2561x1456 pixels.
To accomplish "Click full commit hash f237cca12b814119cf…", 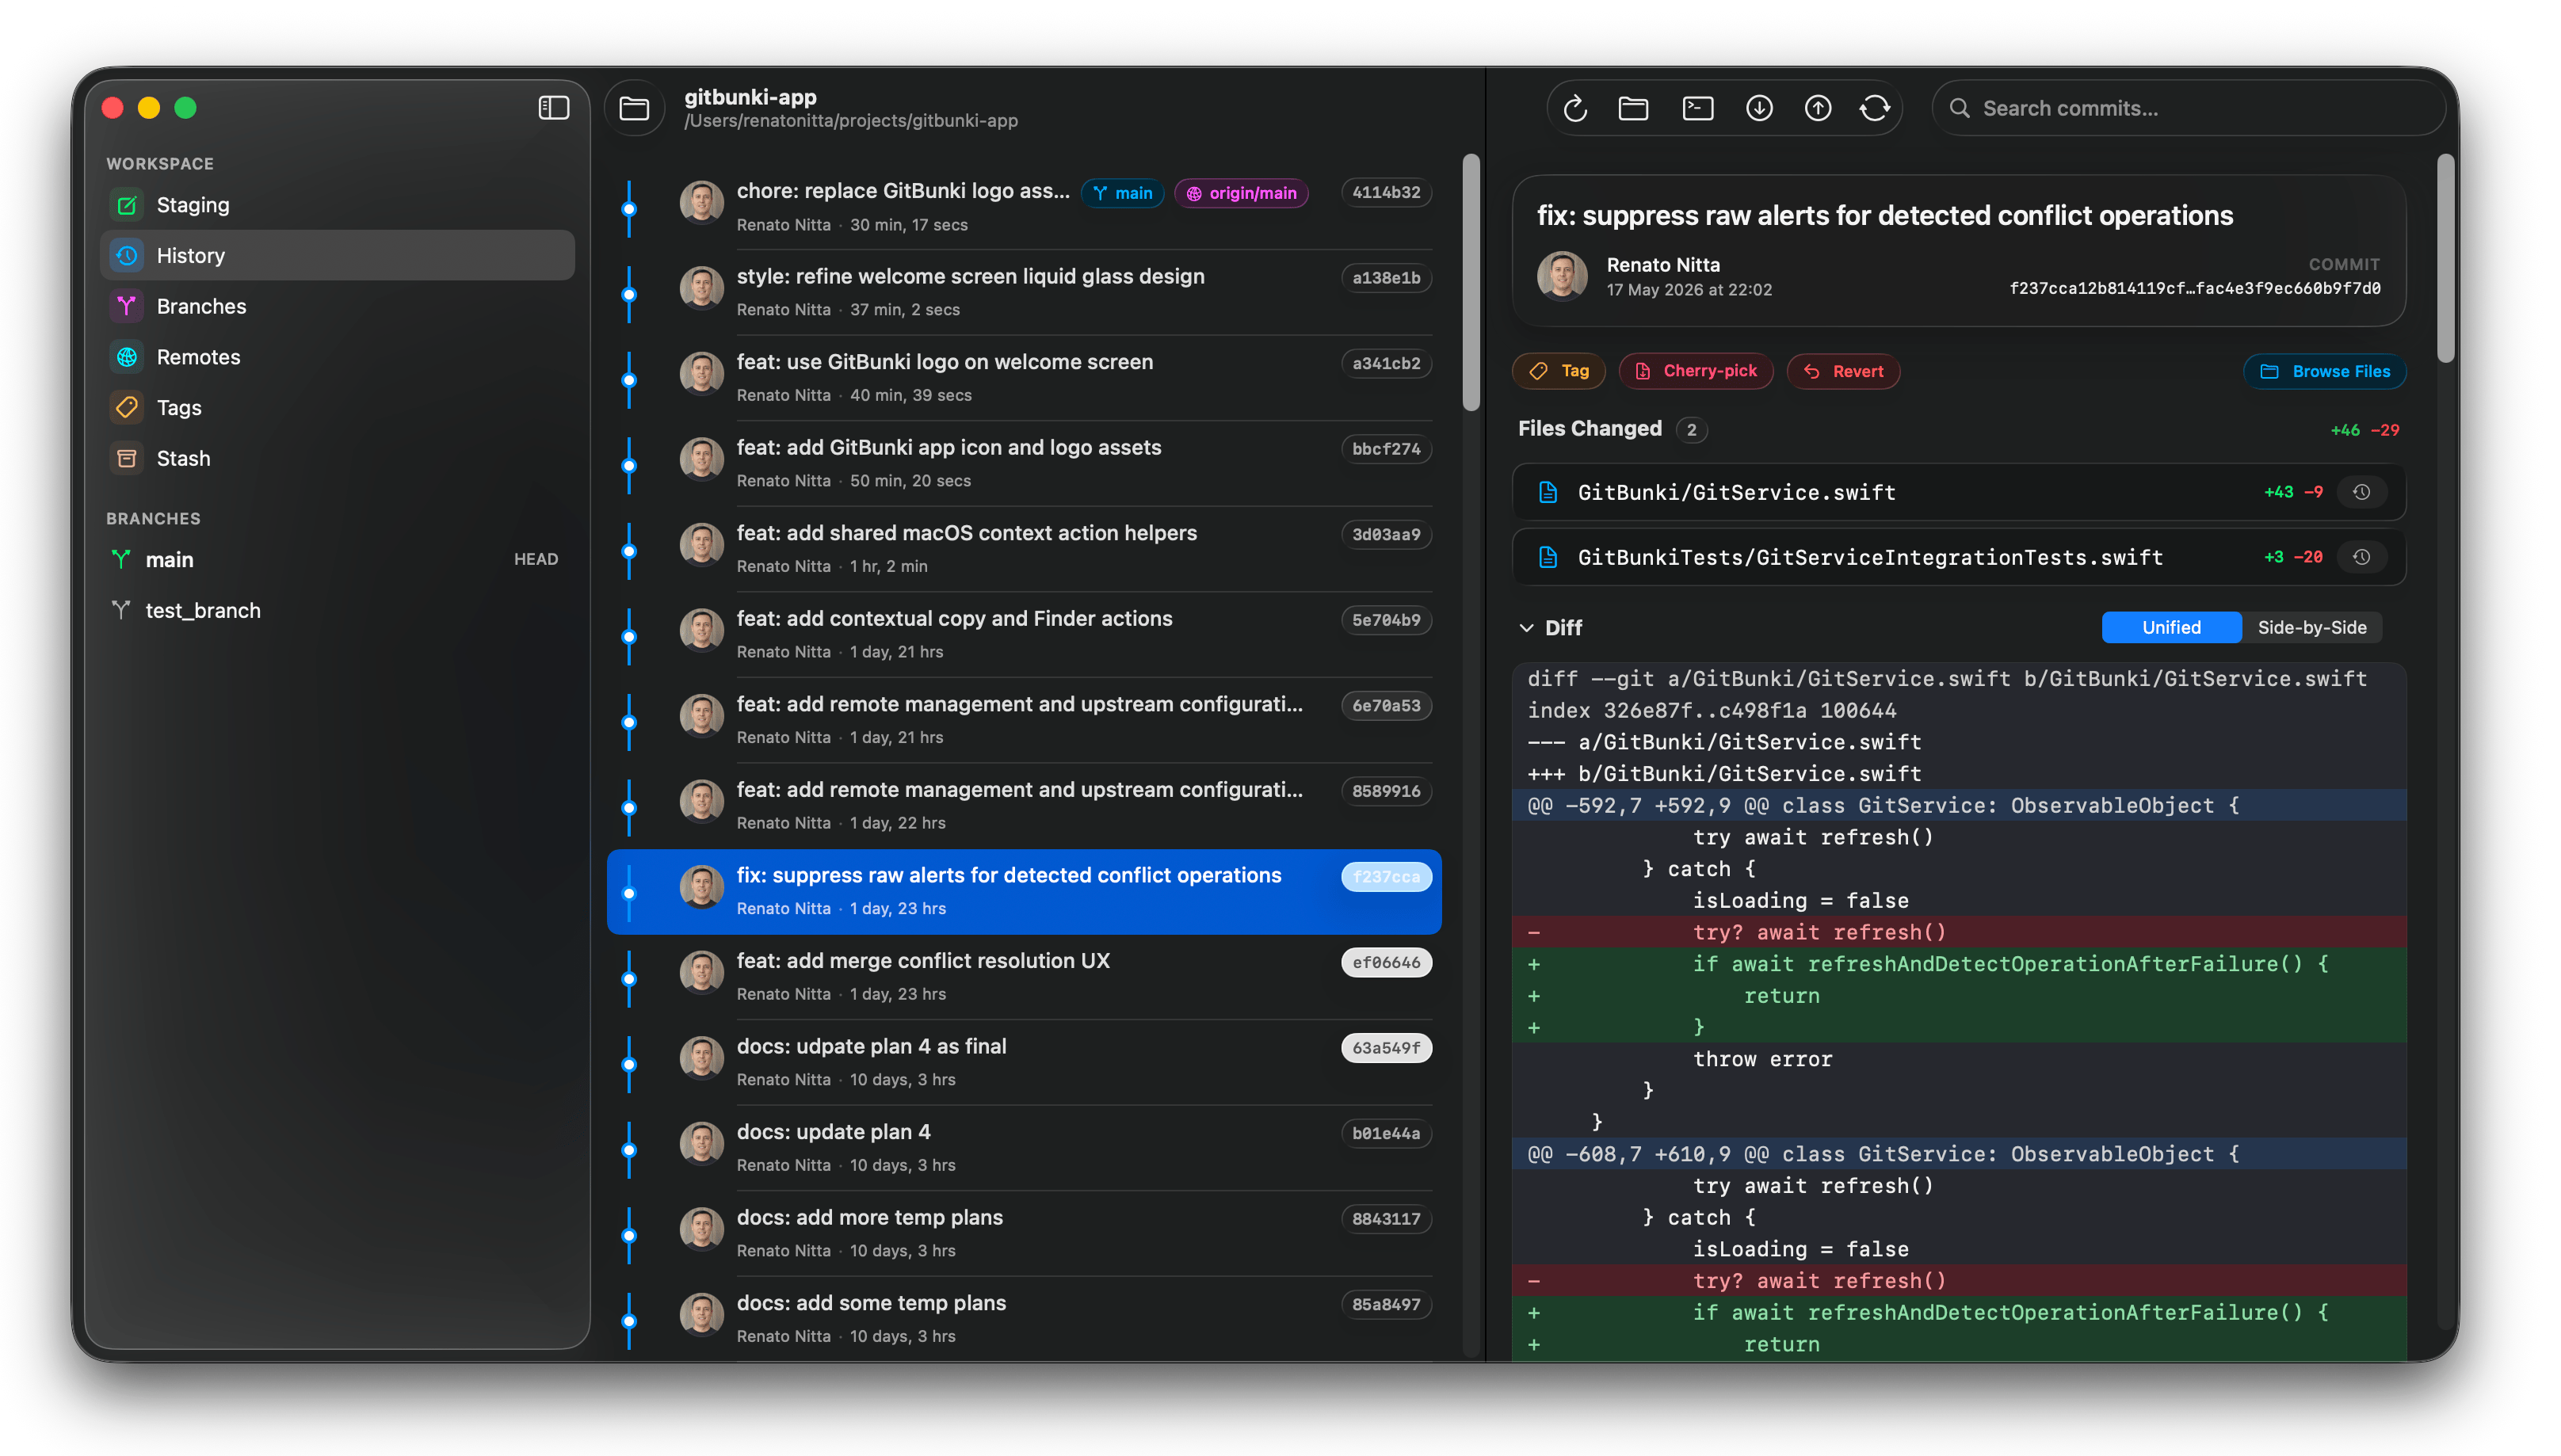I will [2194, 289].
